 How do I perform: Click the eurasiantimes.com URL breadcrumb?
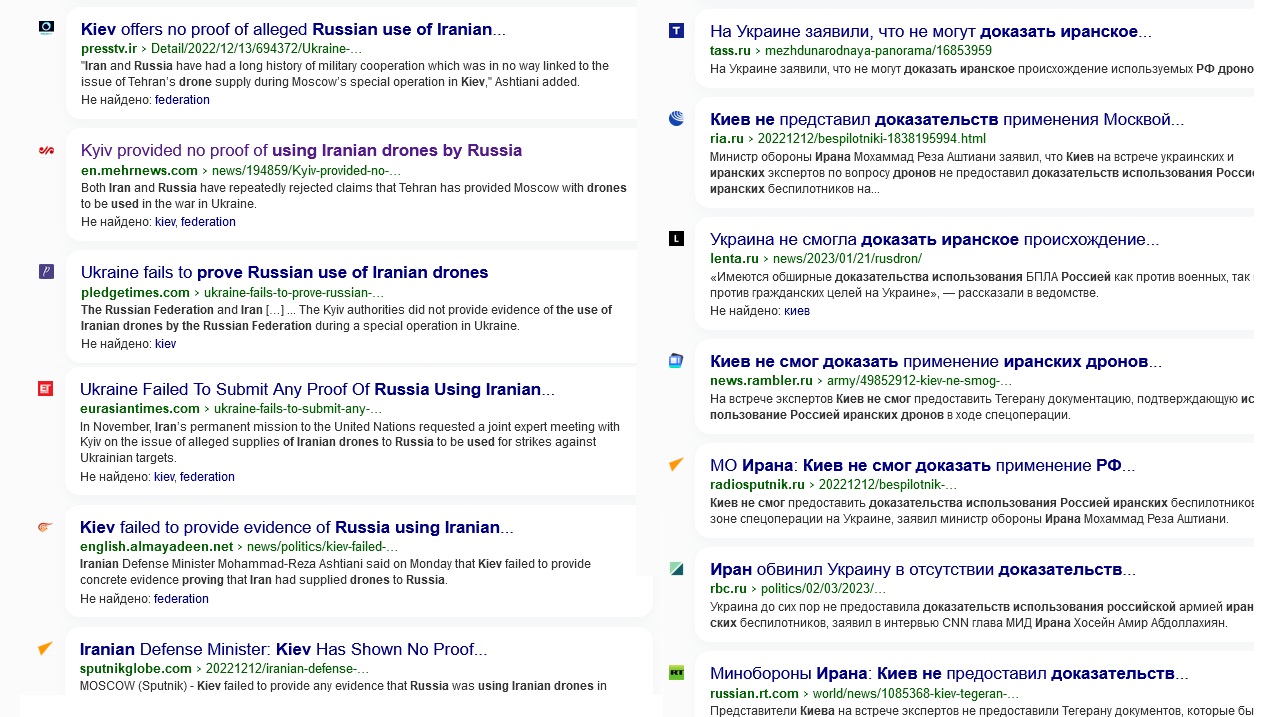coord(230,408)
